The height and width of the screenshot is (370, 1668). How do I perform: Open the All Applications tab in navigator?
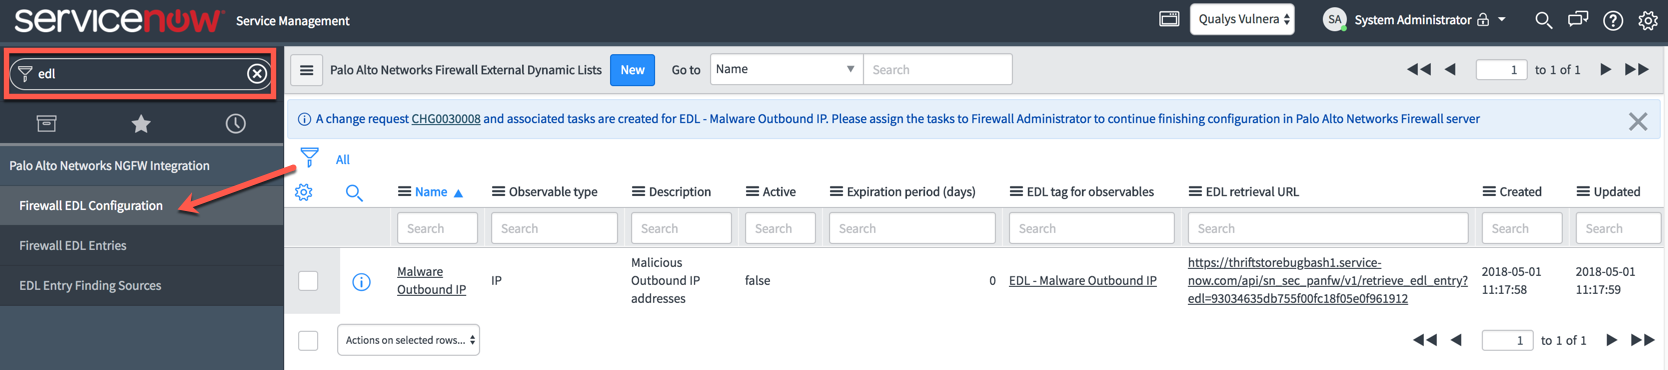coord(47,123)
